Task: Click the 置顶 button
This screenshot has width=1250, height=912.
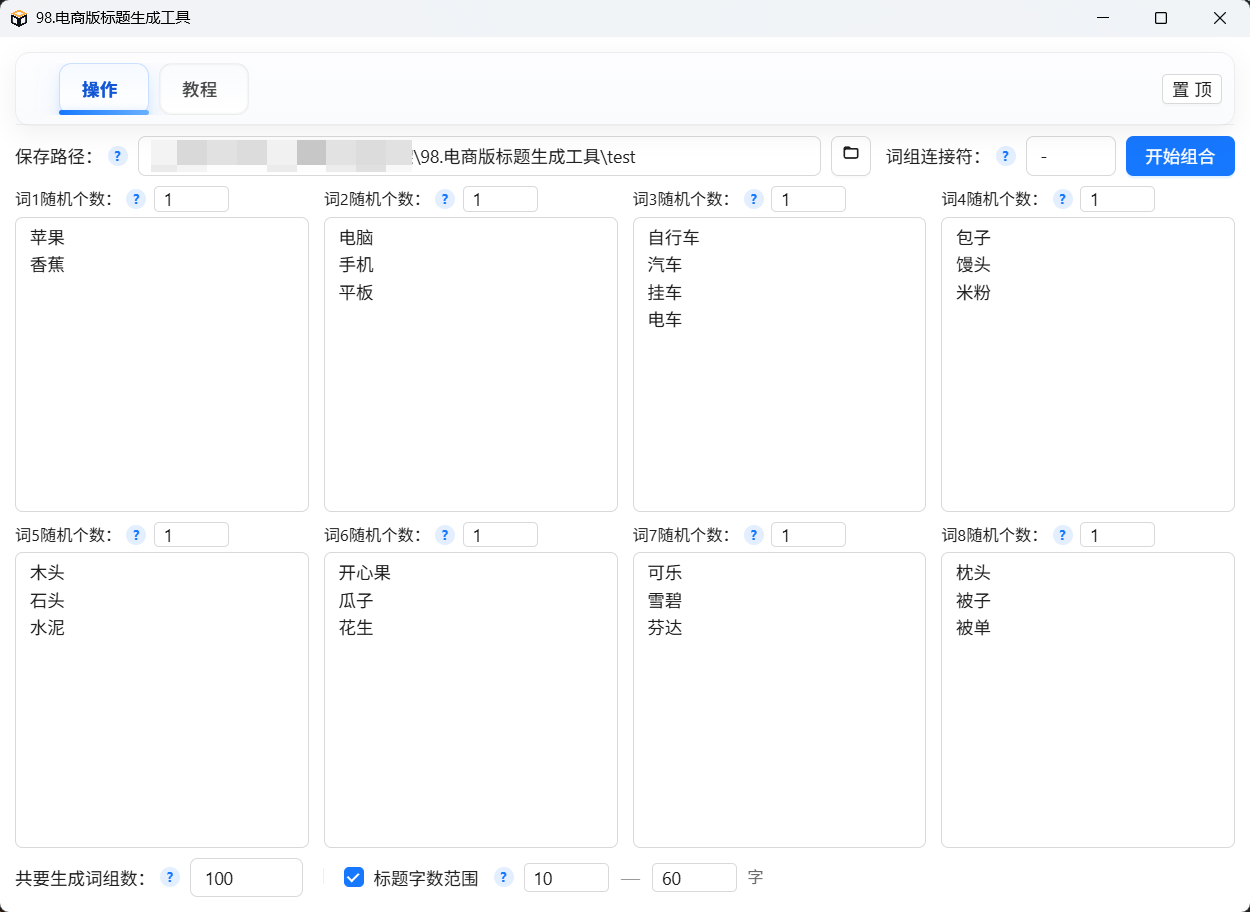Action: [x=1191, y=89]
